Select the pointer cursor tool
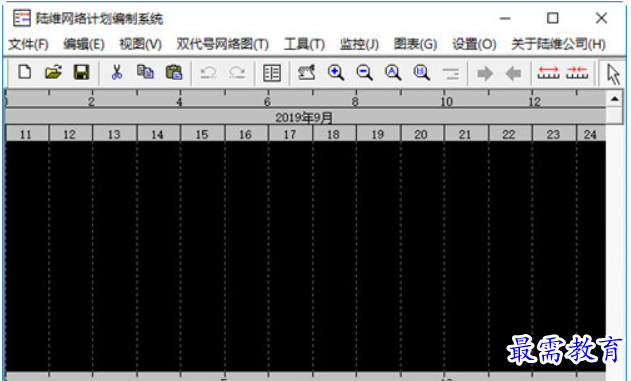The height and width of the screenshot is (381, 631). [613, 74]
